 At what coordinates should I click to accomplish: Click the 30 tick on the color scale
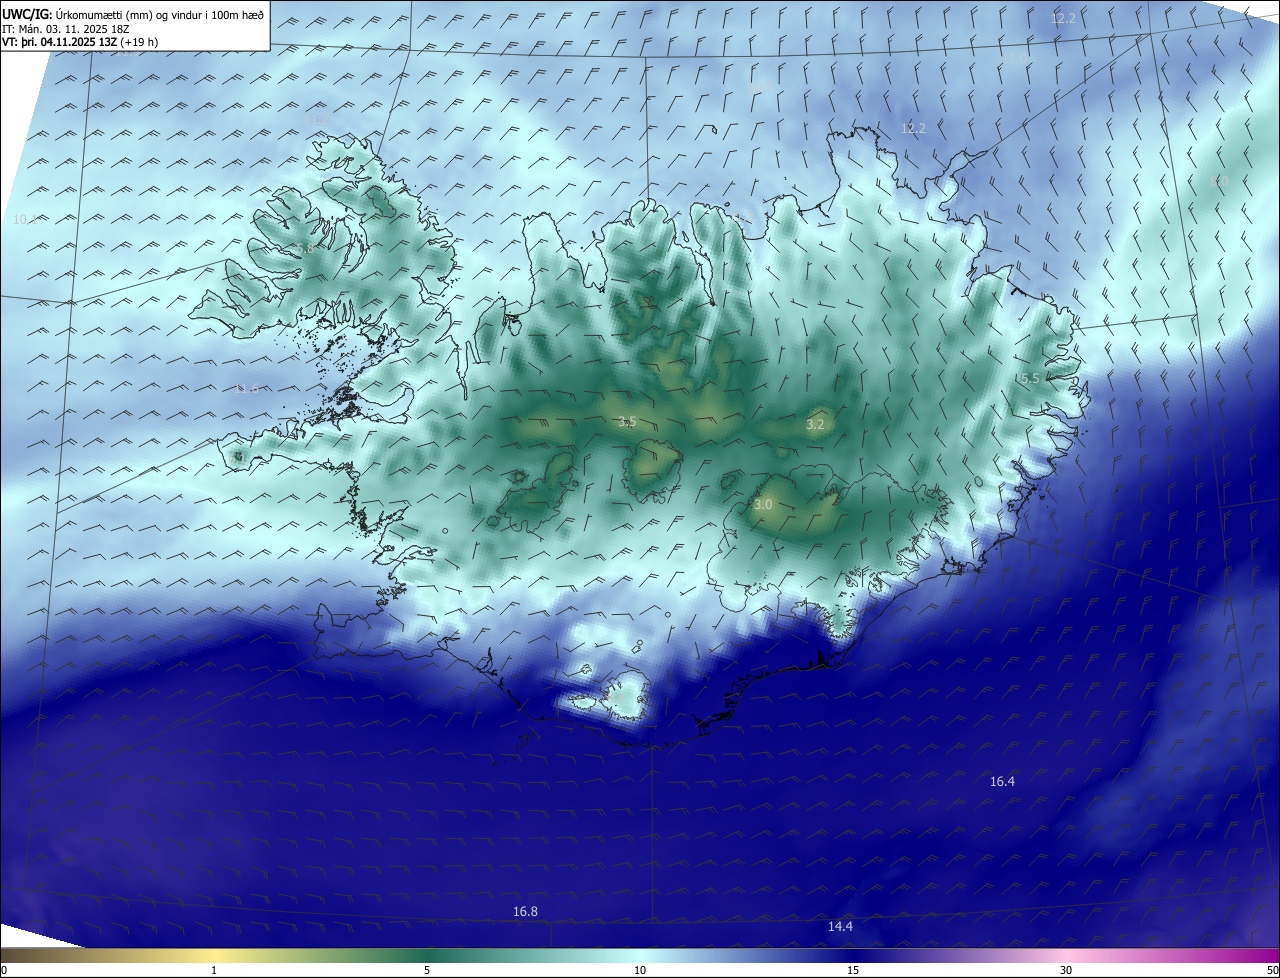[1066, 970]
